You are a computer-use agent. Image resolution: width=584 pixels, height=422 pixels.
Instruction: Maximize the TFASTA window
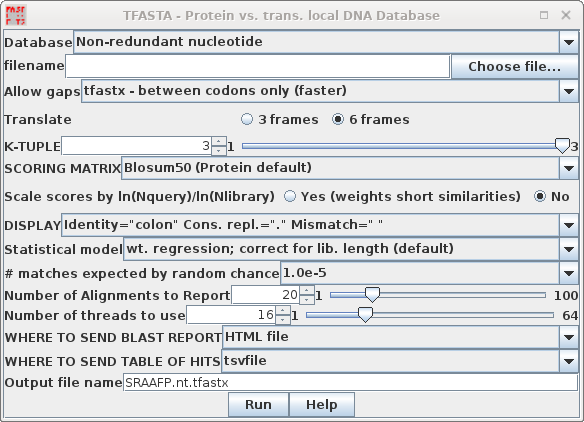point(544,15)
